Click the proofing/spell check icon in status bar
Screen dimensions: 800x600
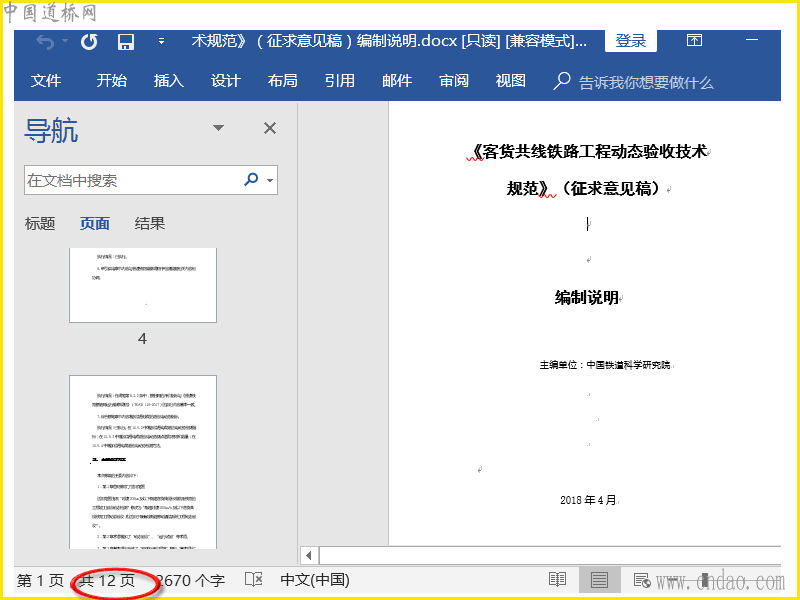coord(254,580)
